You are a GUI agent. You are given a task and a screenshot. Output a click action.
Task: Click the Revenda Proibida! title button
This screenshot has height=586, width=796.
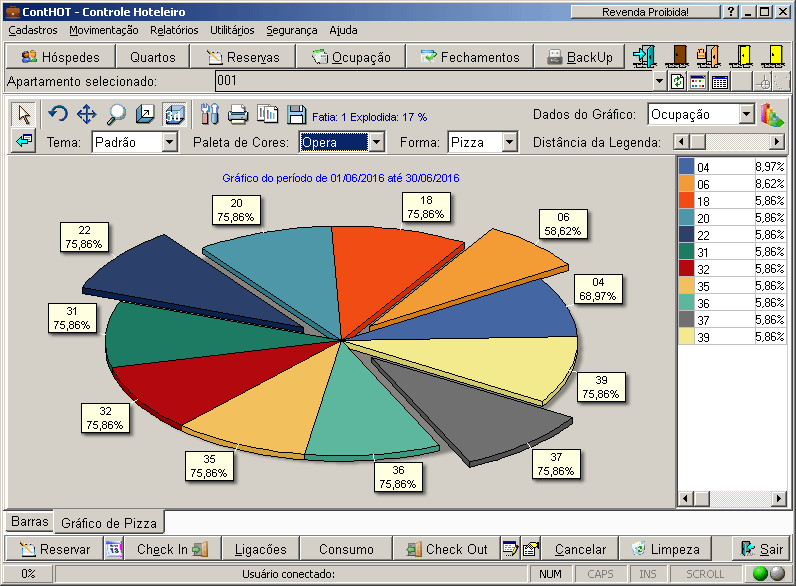point(645,12)
